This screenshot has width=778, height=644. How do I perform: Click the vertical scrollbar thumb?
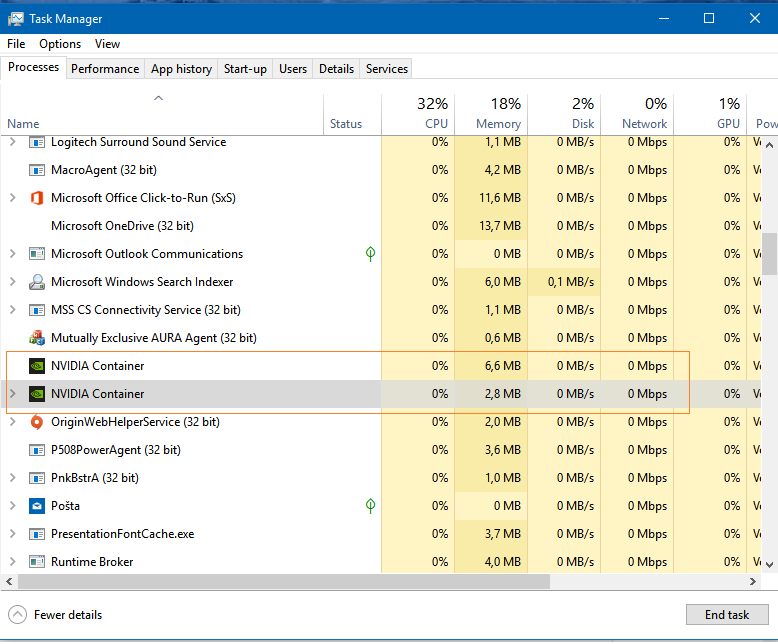coord(769,254)
